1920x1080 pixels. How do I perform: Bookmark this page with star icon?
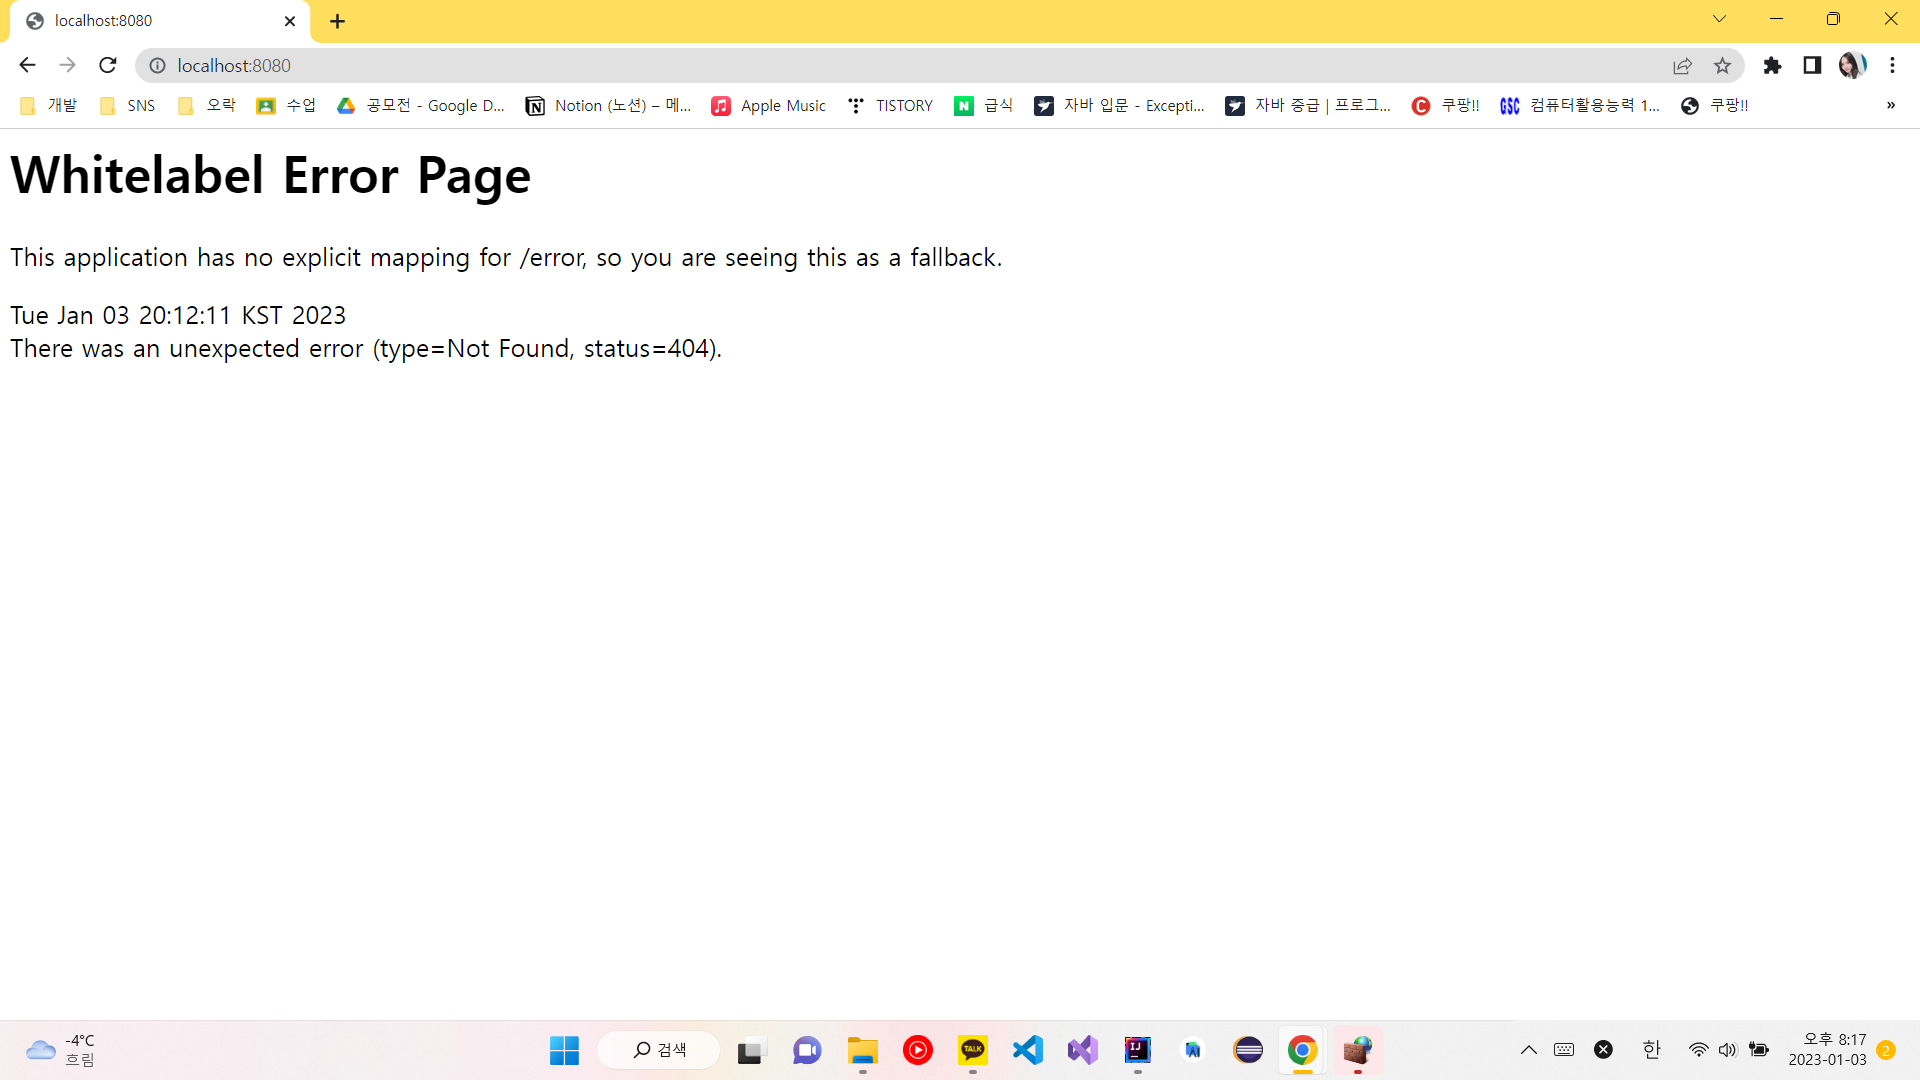[1722, 65]
